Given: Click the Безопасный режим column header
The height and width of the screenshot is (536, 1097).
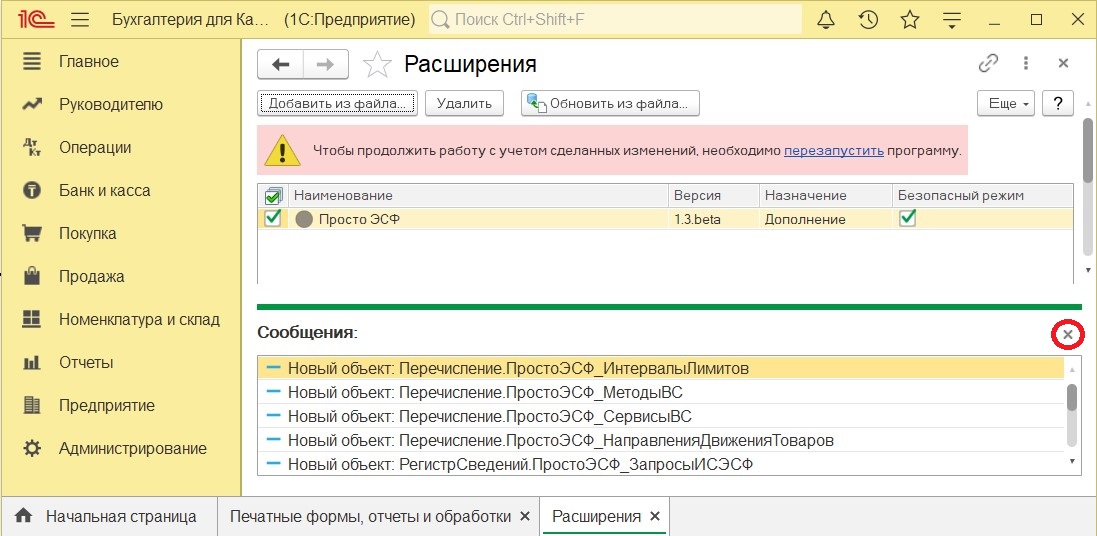Looking at the screenshot, I should 982,195.
